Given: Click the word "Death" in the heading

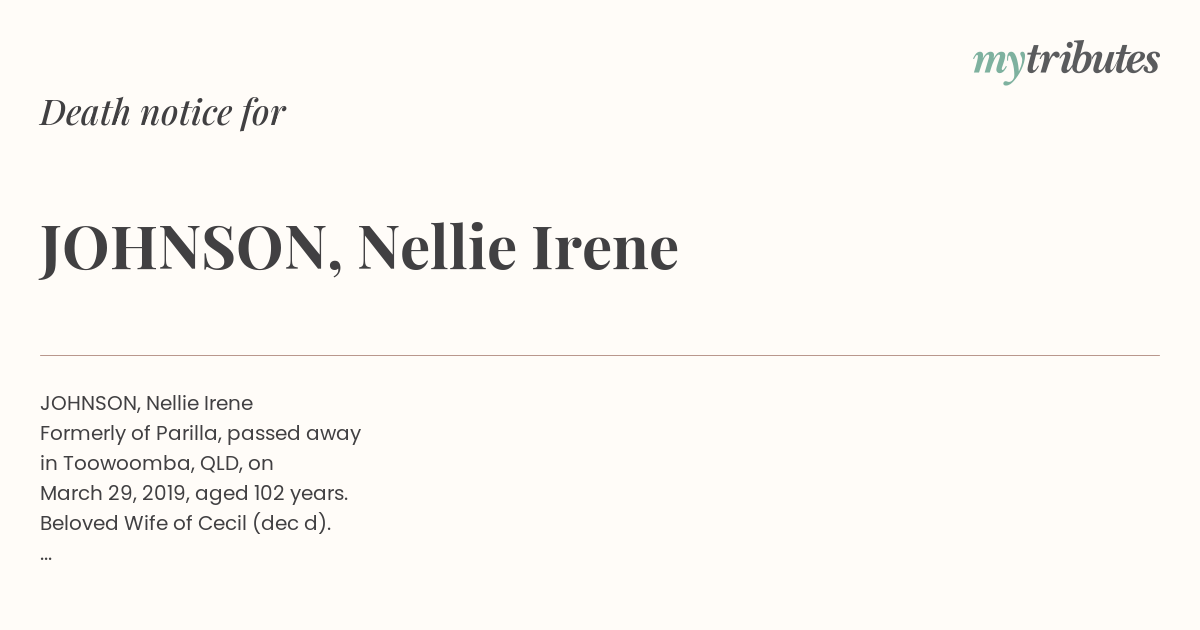Looking at the screenshot, I should pos(86,113).
